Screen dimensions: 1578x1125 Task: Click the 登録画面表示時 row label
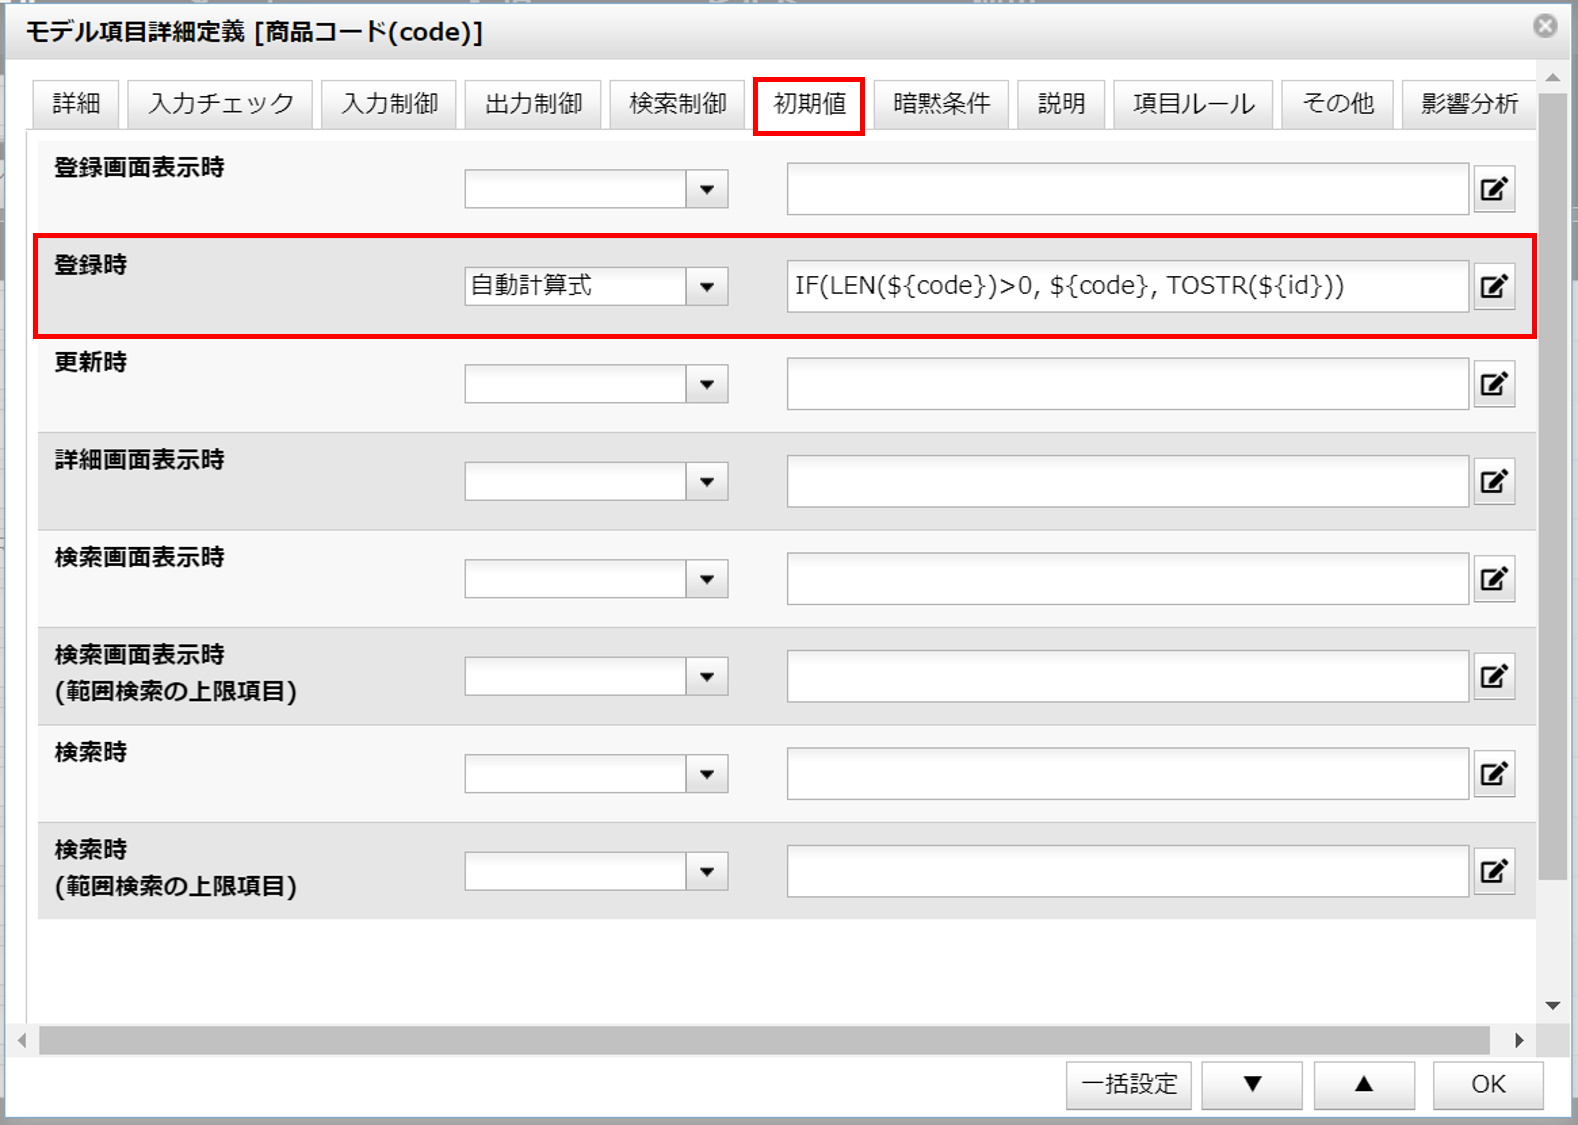tap(139, 167)
